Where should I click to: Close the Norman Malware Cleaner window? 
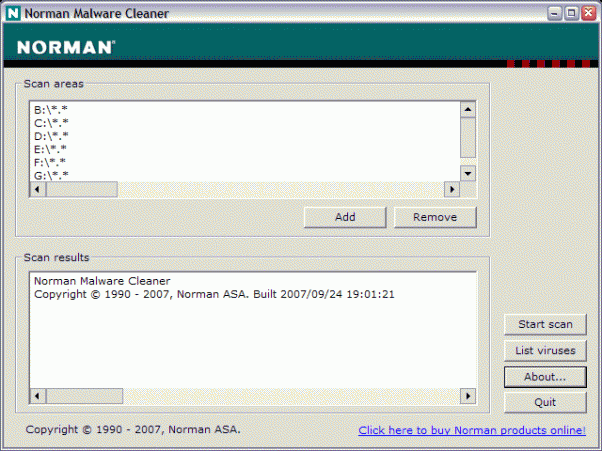588,14
